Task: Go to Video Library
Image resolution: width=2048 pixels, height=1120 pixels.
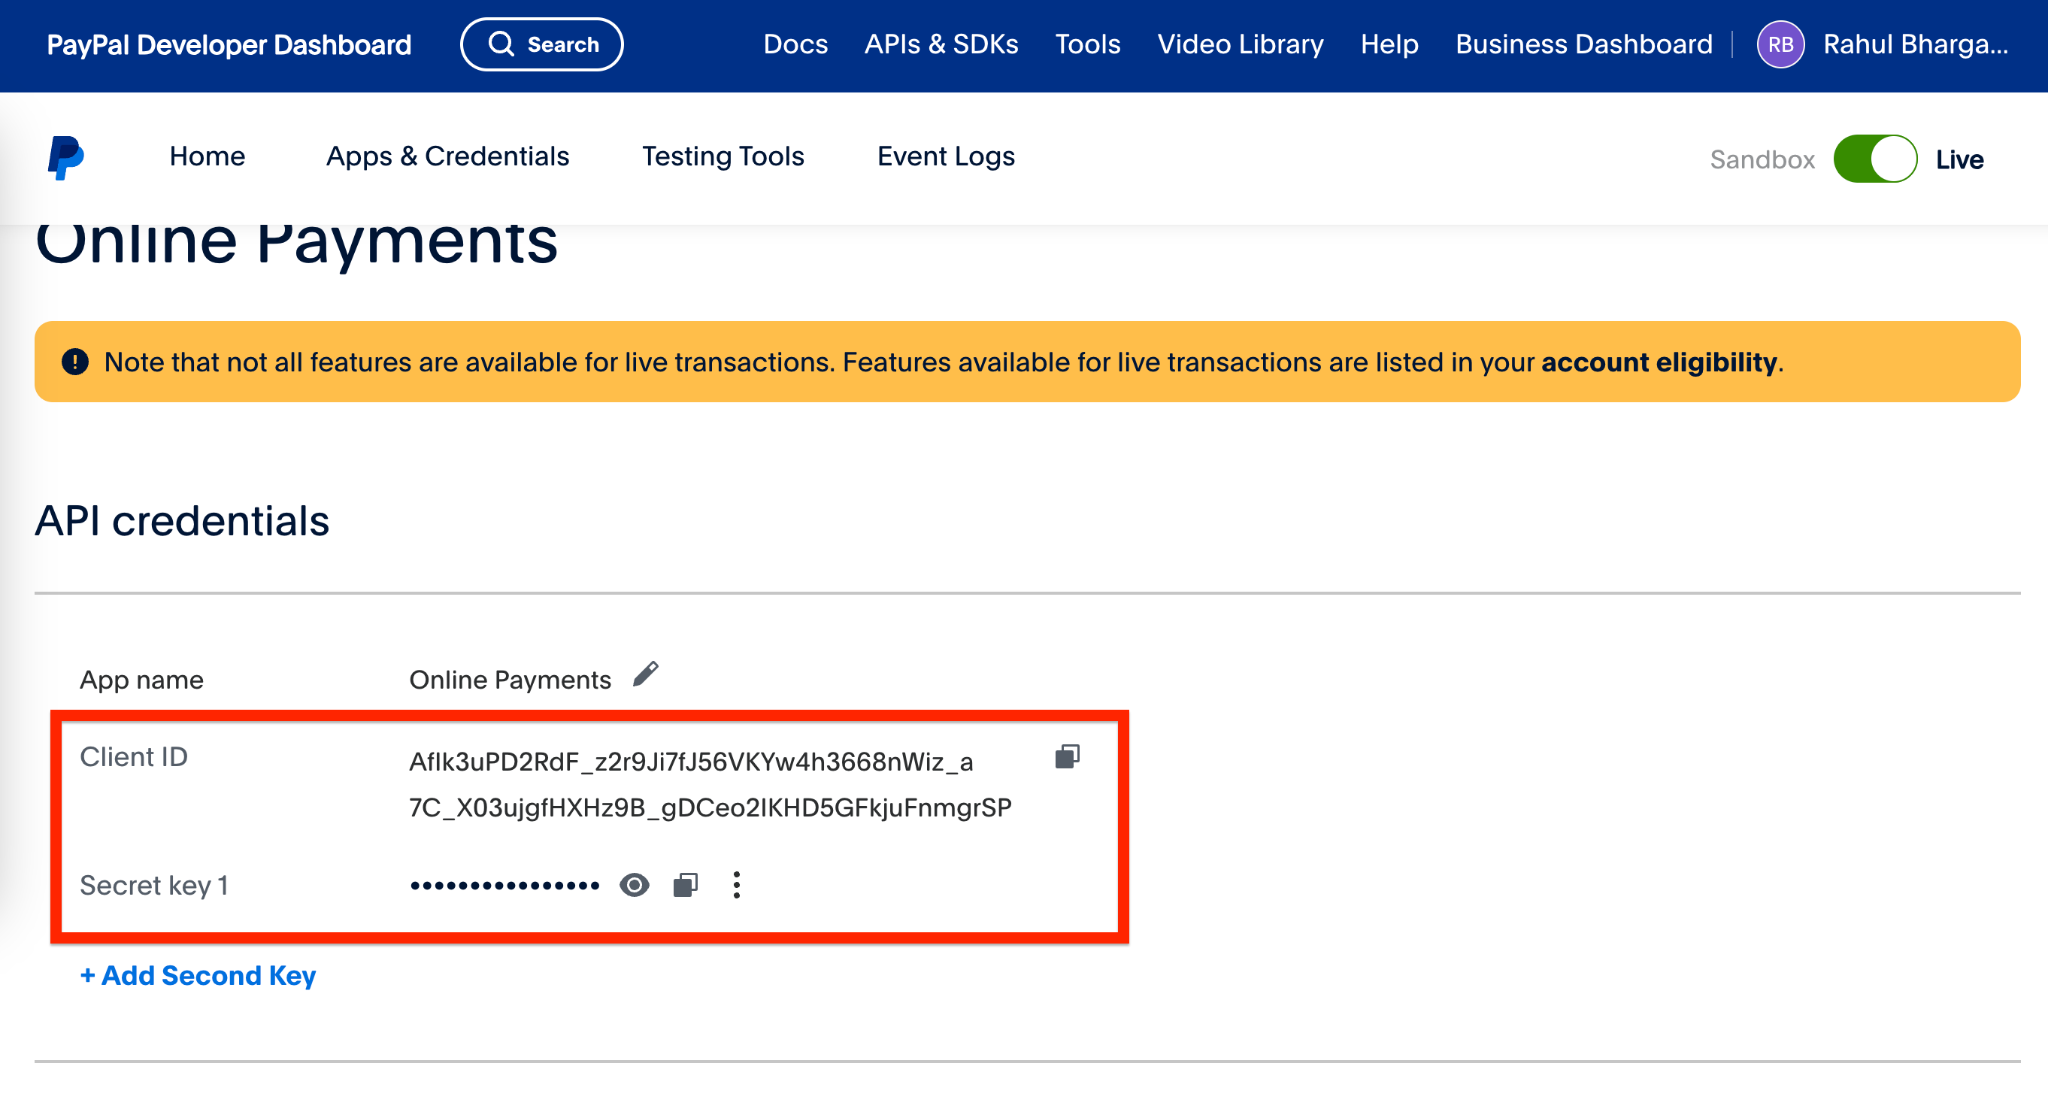Action: click(1240, 45)
